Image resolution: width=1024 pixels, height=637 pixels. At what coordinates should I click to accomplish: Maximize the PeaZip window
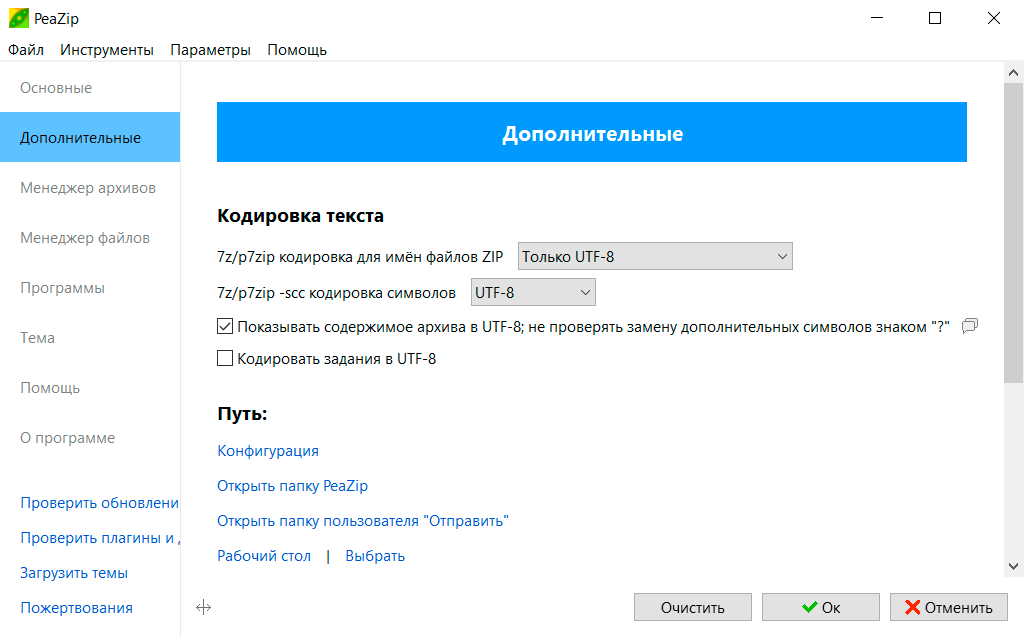click(935, 18)
